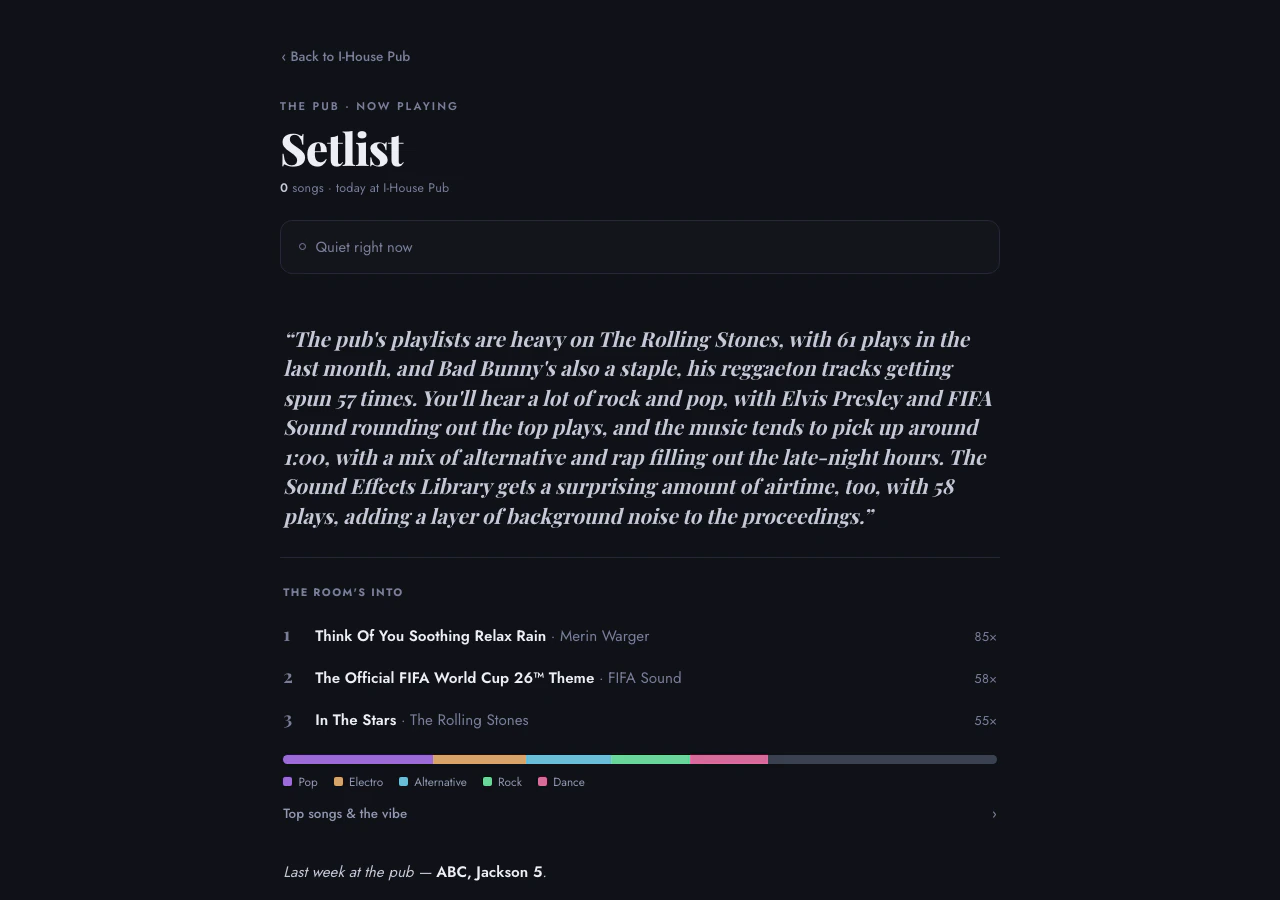
Task: Open Top songs & the vibe
Action: tap(640, 814)
